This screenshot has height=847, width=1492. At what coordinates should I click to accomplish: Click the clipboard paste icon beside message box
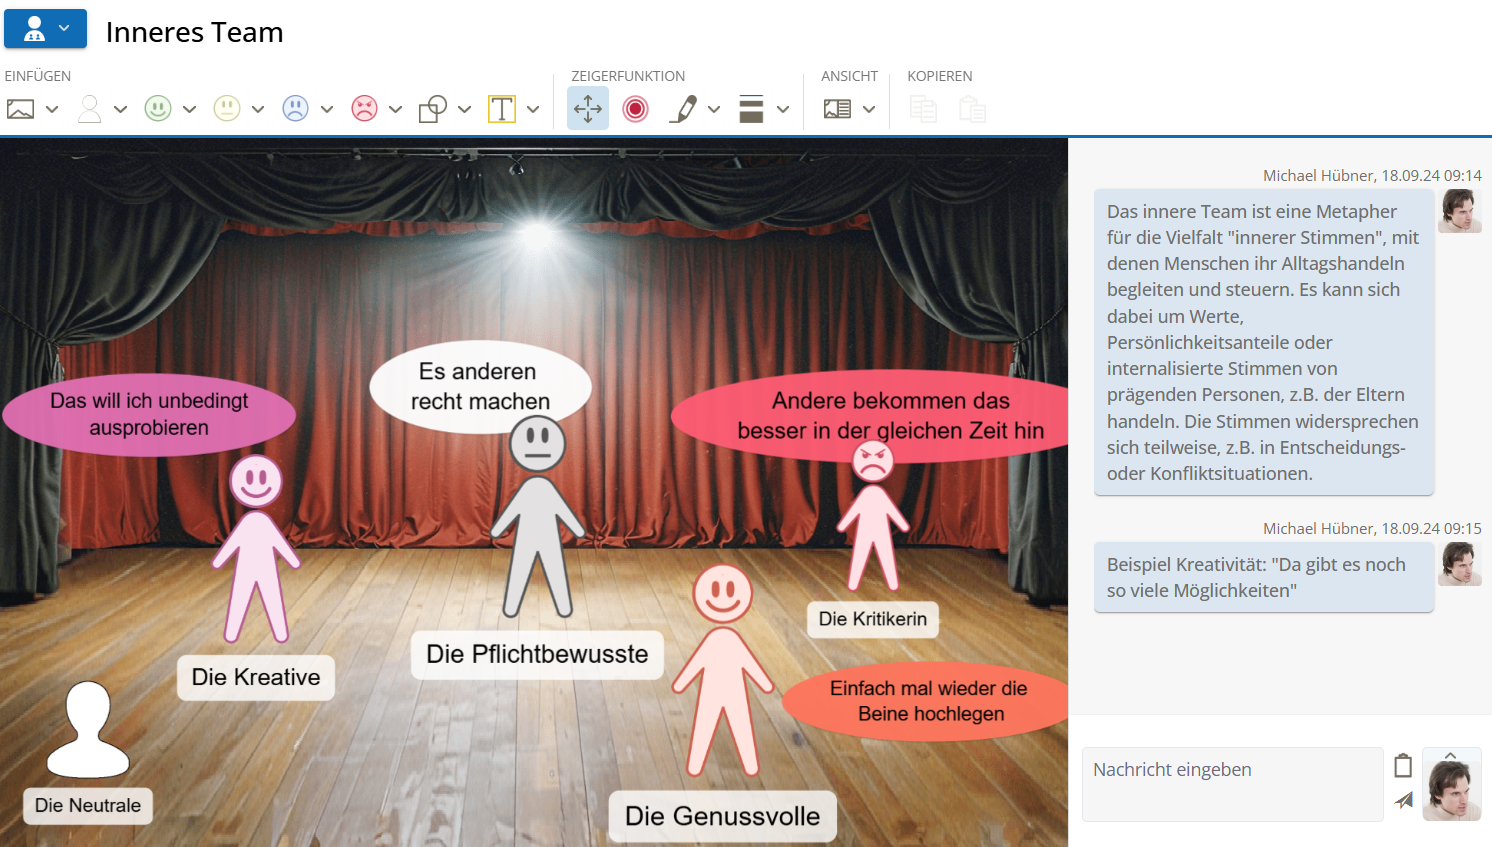(x=1403, y=766)
